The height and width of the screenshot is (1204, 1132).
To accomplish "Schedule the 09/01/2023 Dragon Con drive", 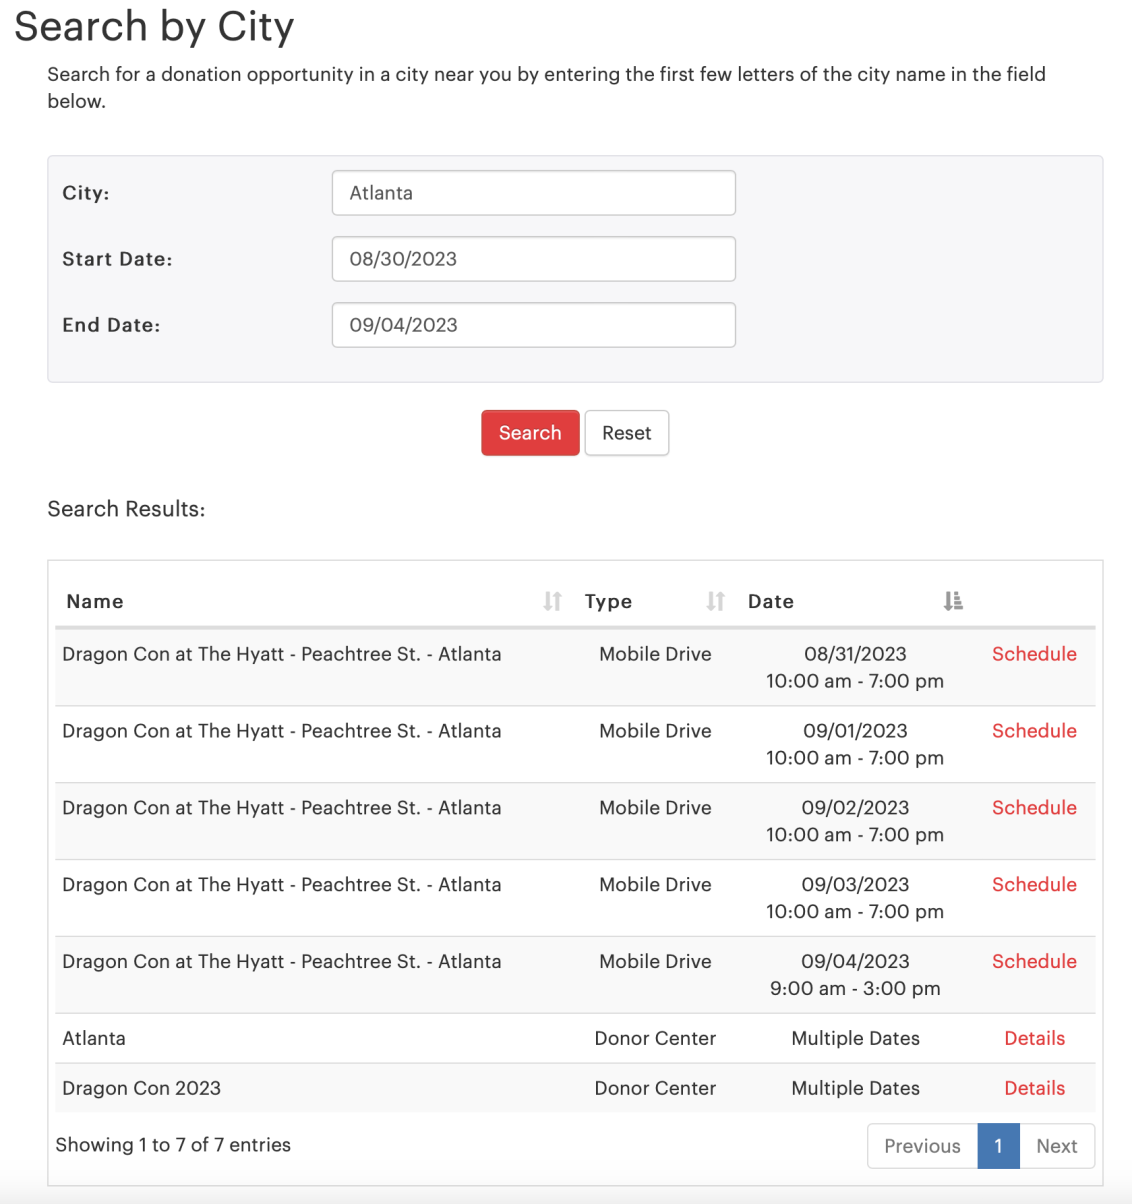I will [x=1034, y=731].
